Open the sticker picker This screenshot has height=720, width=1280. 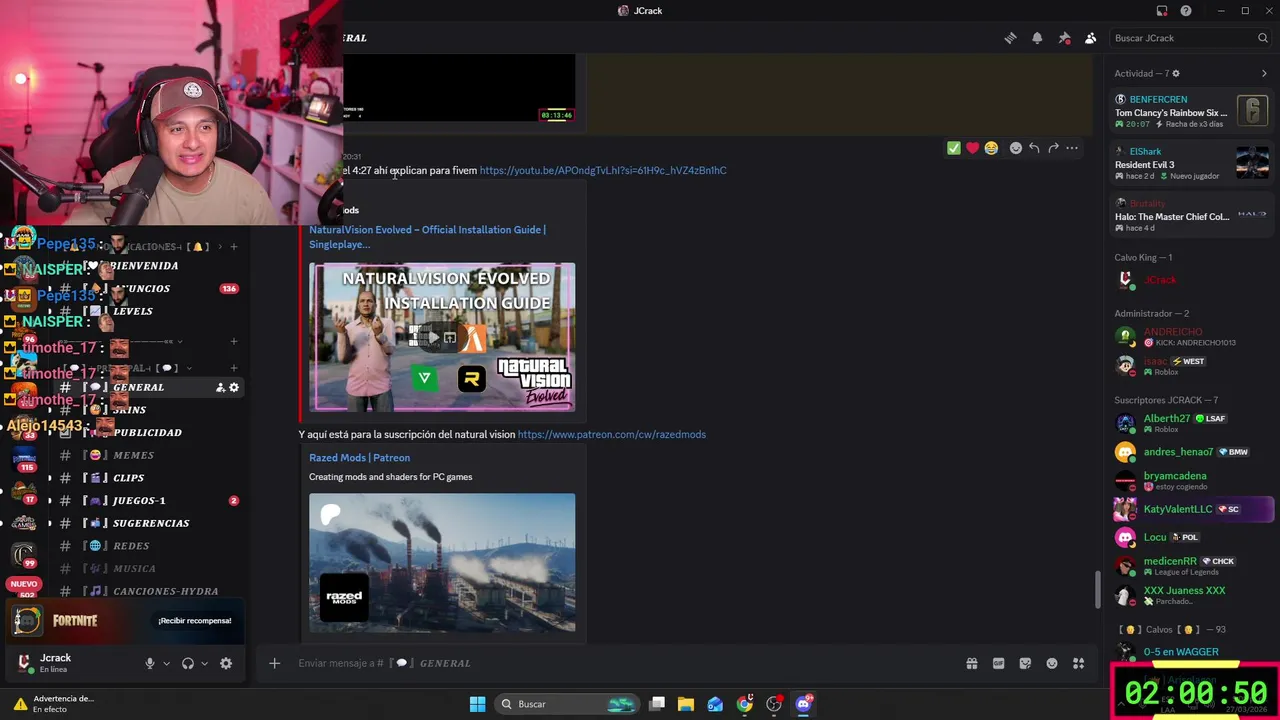[x=1025, y=663]
